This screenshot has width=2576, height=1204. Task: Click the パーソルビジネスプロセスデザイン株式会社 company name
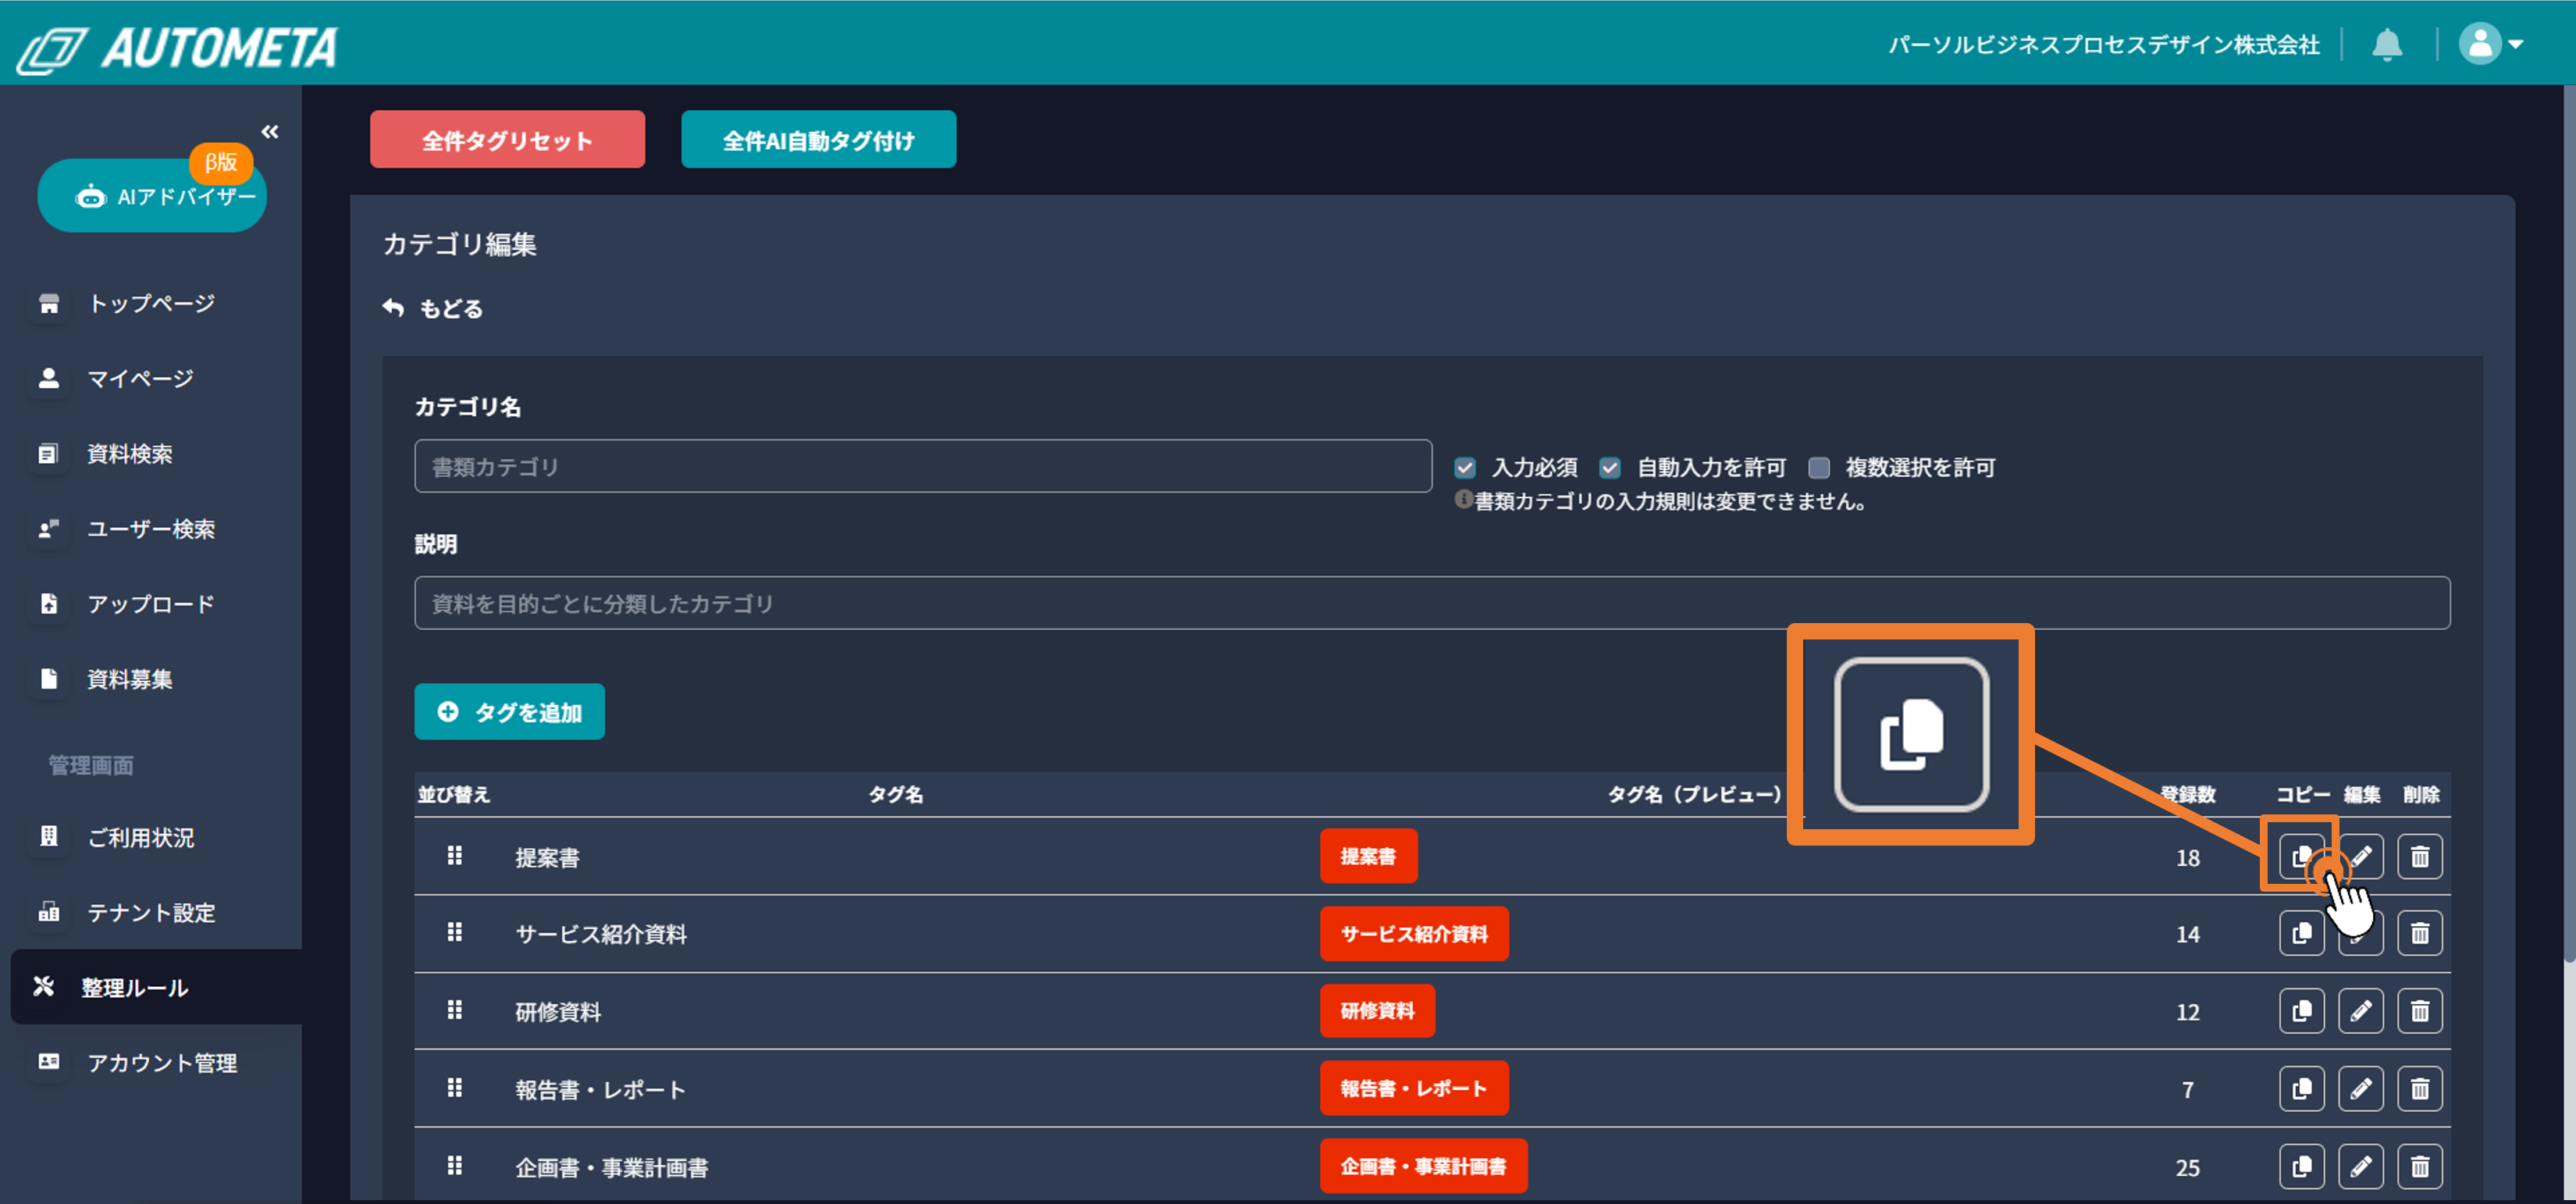click(x=2103, y=45)
